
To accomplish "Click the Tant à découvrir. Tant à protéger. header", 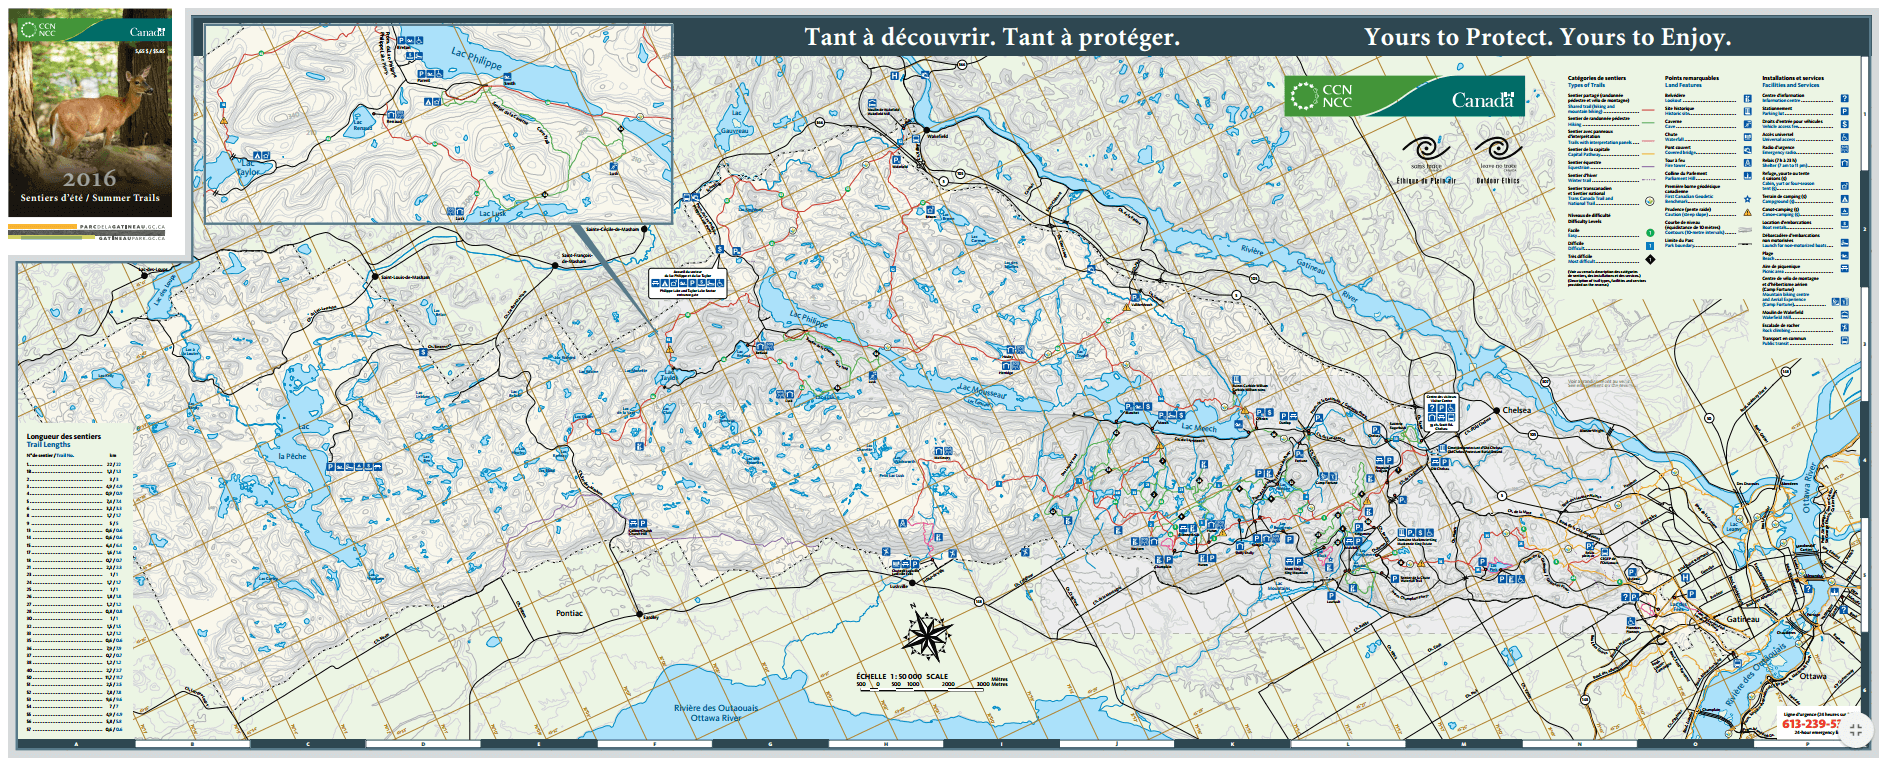I will click(x=992, y=37).
